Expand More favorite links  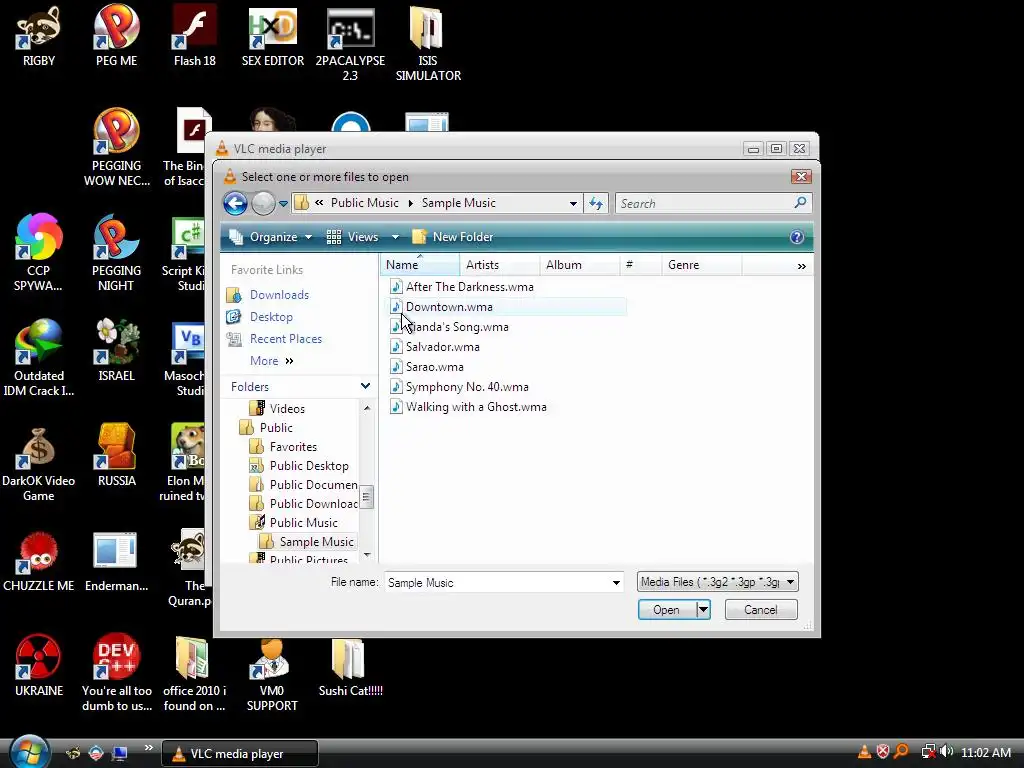click(272, 361)
